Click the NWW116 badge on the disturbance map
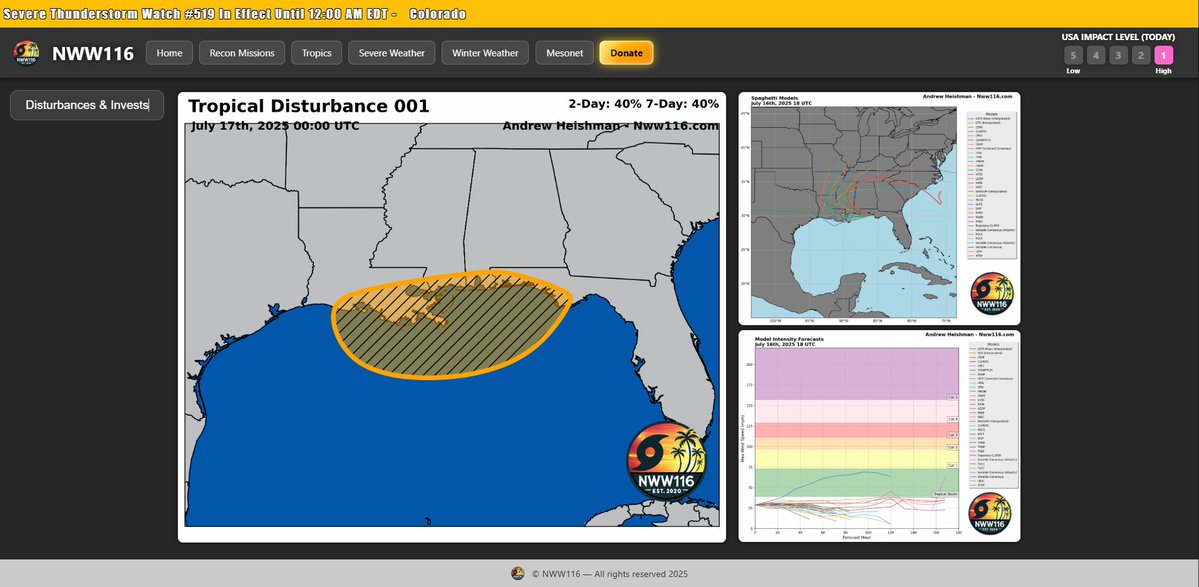The width and height of the screenshot is (1199, 587). tap(666, 460)
